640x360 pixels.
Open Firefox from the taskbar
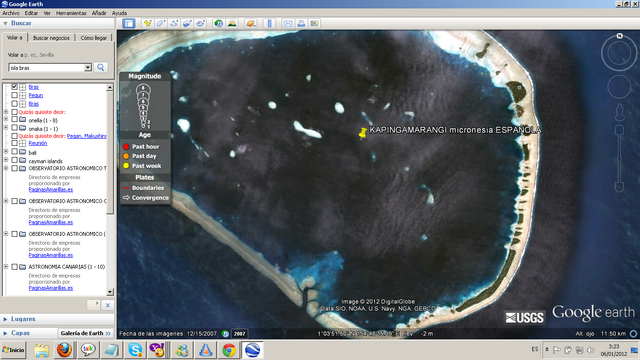click(x=64, y=350)
